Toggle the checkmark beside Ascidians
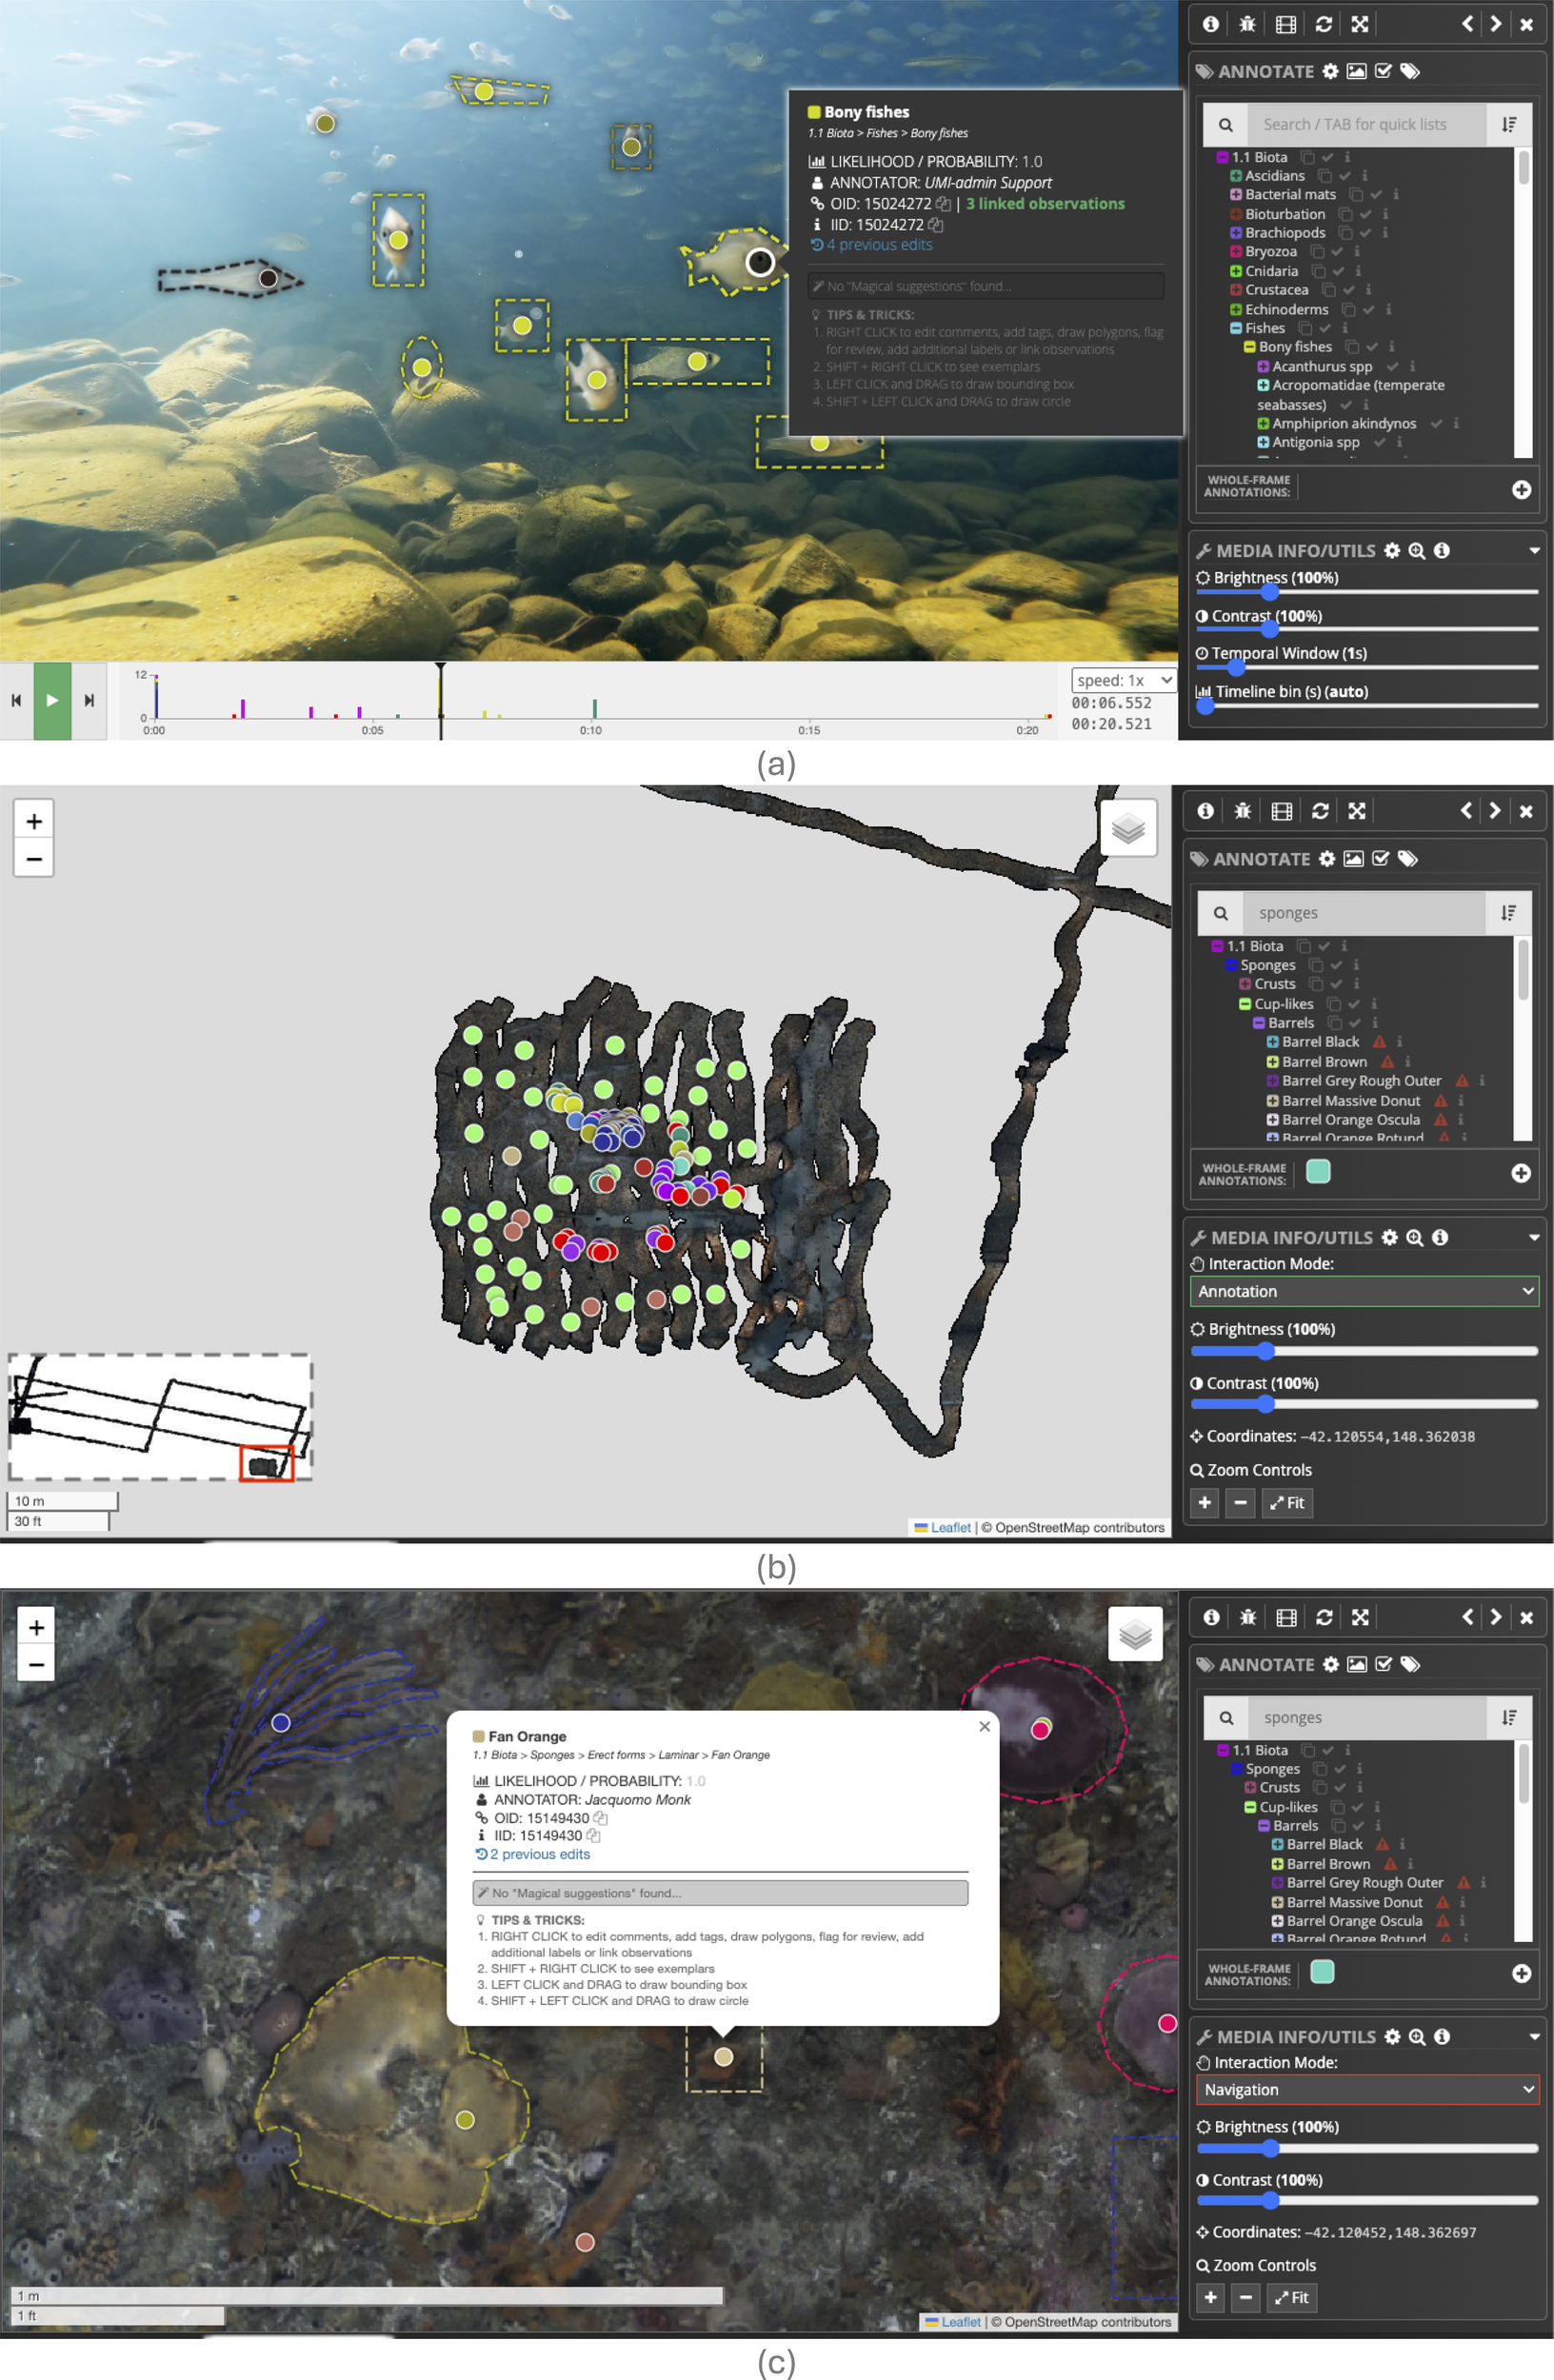 (1345, 176)
